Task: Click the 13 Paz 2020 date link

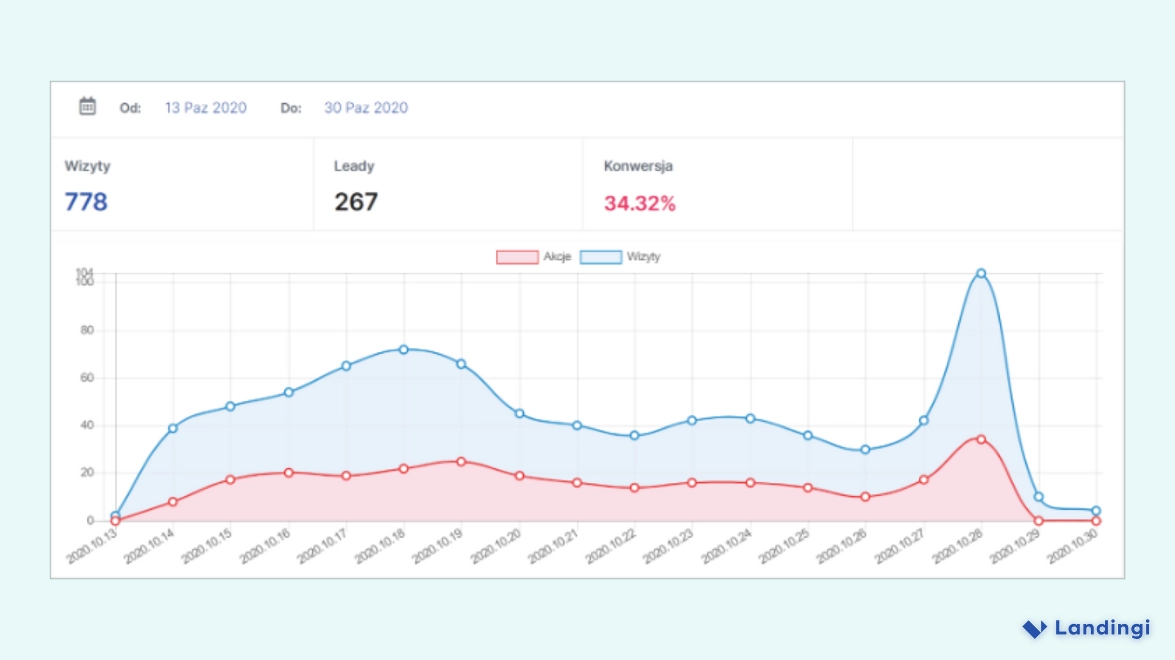Action: [x=204, y=107]
